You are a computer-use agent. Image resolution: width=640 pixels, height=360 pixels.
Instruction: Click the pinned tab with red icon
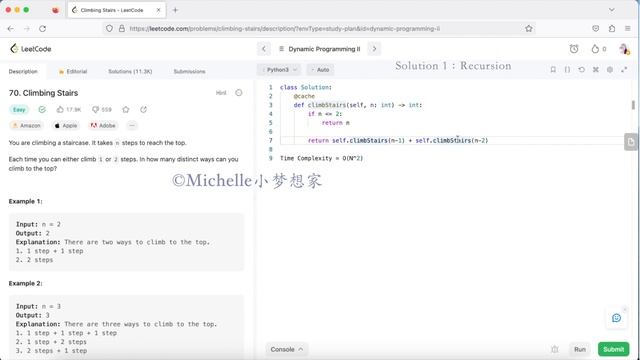click(56, 10)
